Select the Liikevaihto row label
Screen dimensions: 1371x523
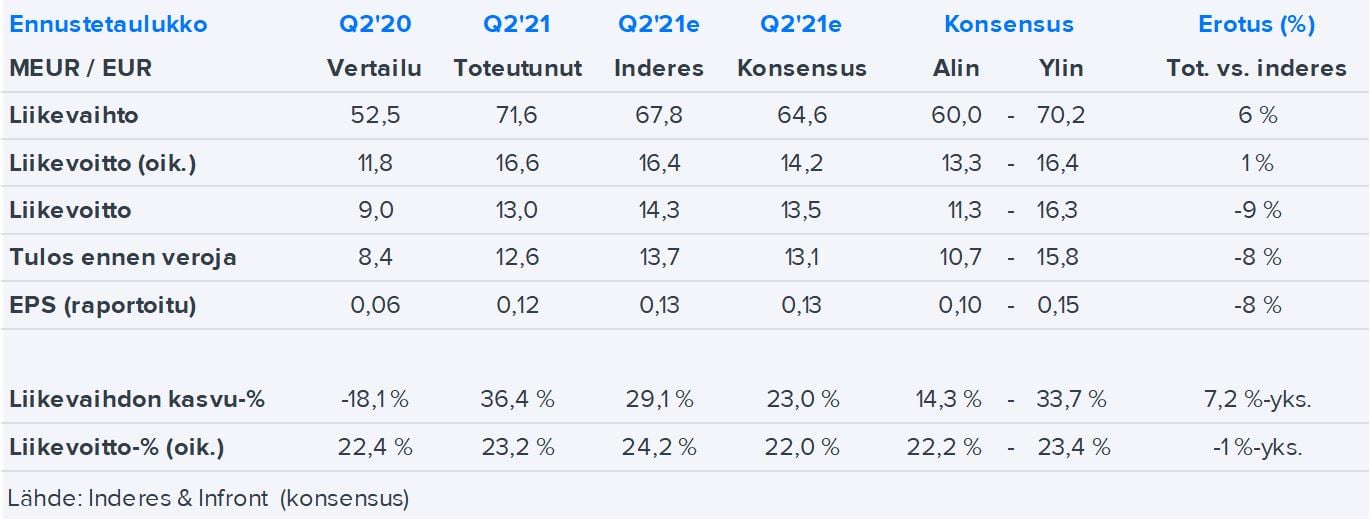point(74,115)
